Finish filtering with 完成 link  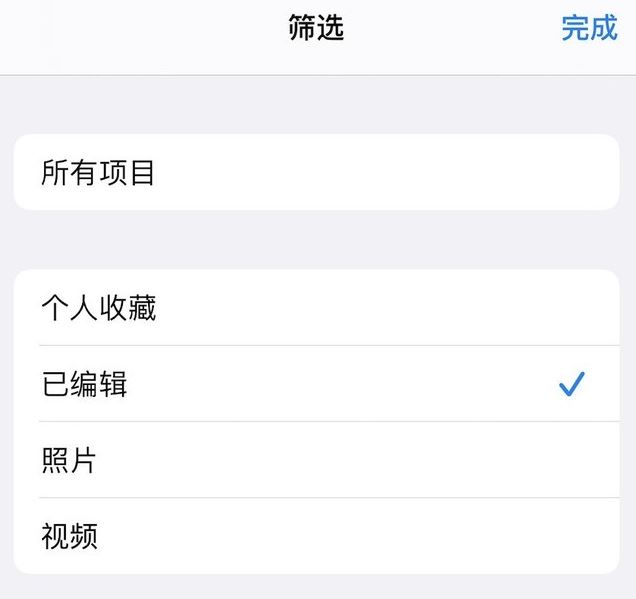coord(589,28)
